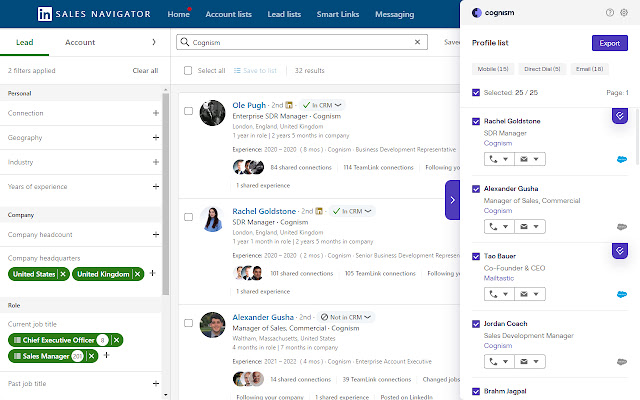The width and height of the screenshot is (640, 400).
Task: Select Alexander Gusha result checkbox
Action: click(188, 323)
